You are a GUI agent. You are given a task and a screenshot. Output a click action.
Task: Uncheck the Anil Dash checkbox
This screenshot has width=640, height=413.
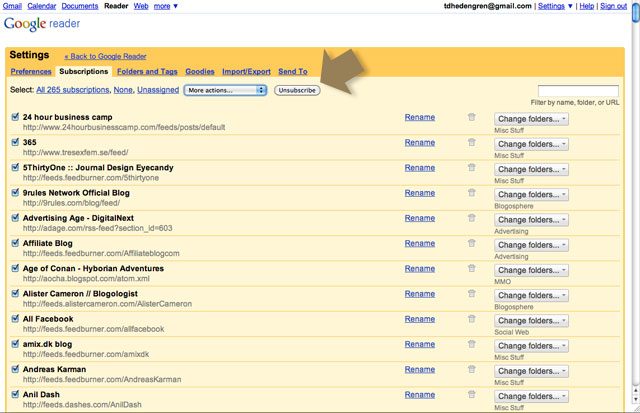pyautogui.click(x=15, y=394)
